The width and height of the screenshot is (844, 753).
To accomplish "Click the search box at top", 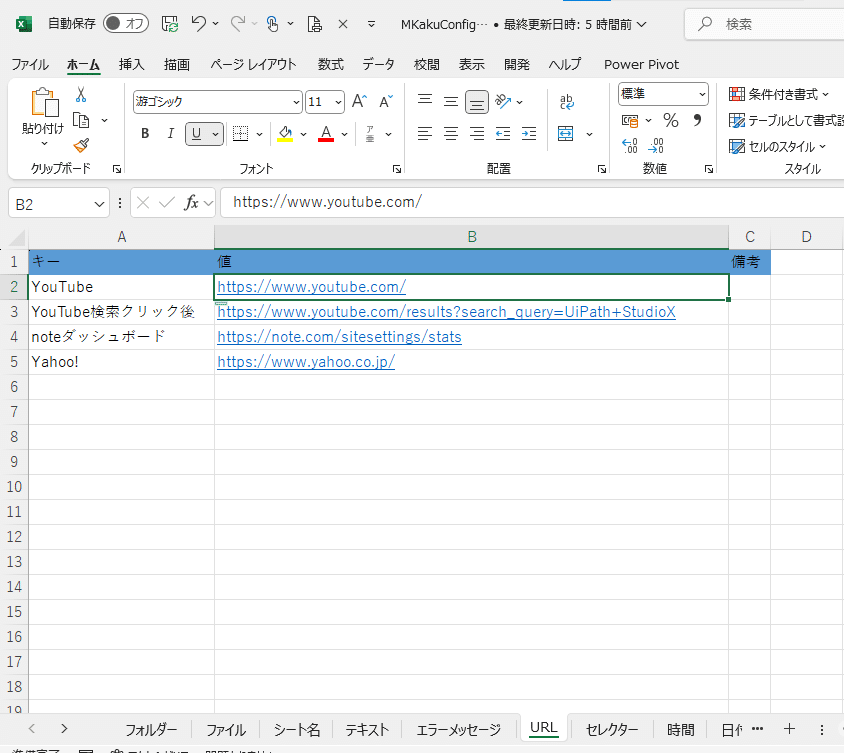I will (x=764, y=24).
